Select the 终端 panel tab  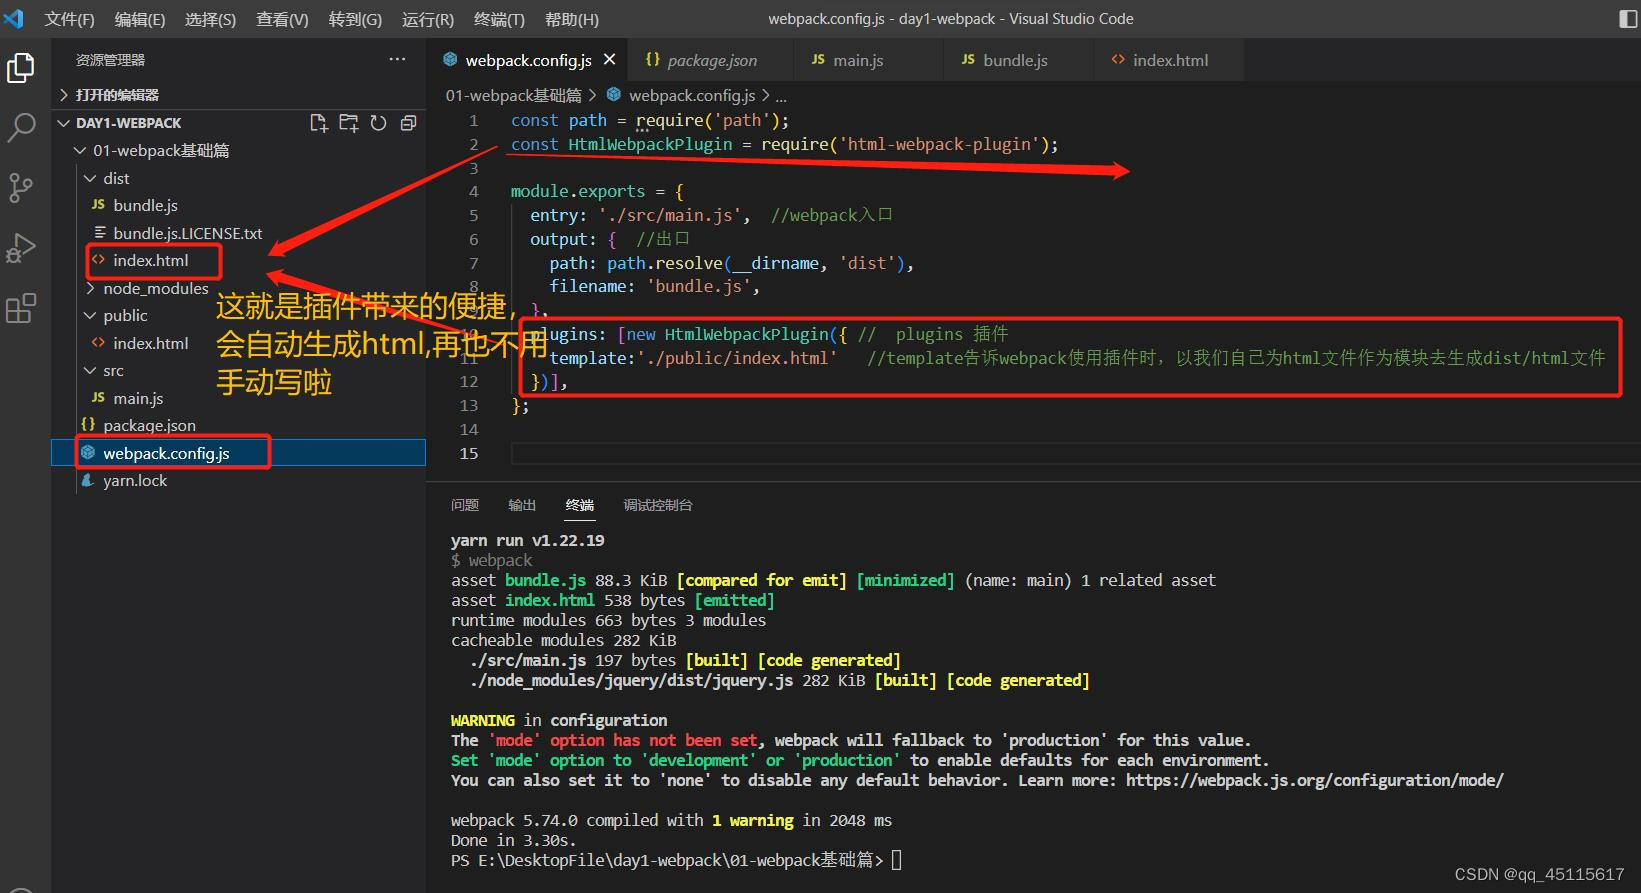(x=580, y=505)
